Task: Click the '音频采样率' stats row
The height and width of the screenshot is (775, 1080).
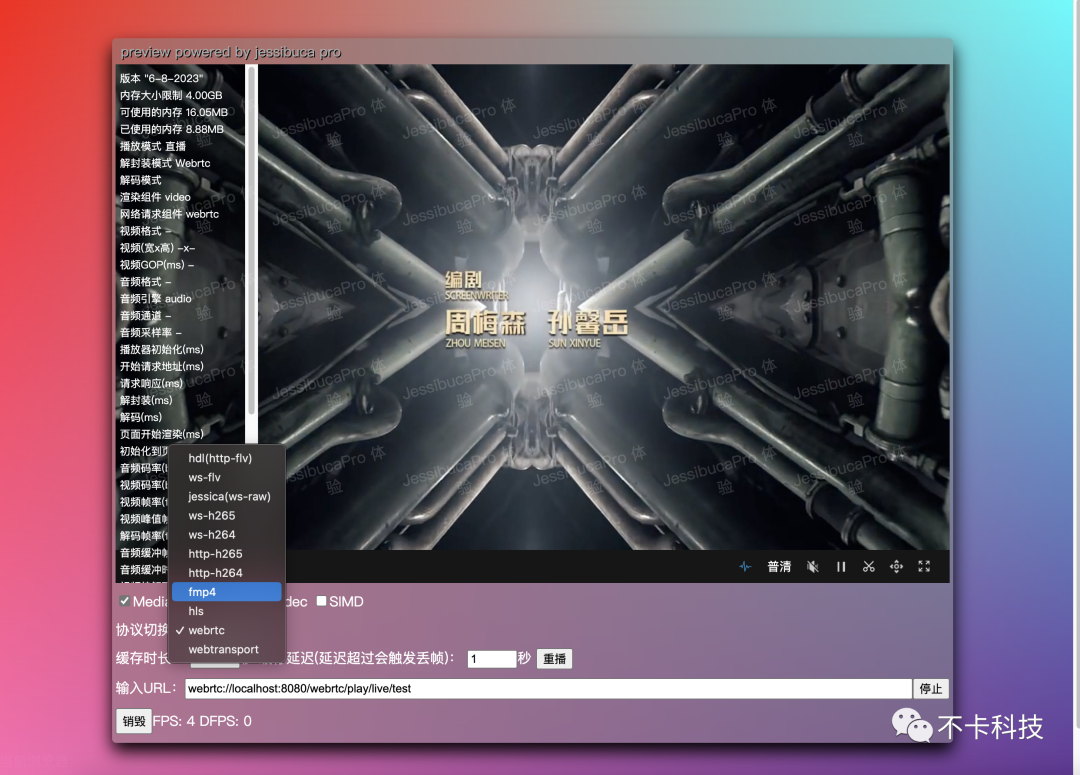Action: pyautogui.click(x=151, y=333)
